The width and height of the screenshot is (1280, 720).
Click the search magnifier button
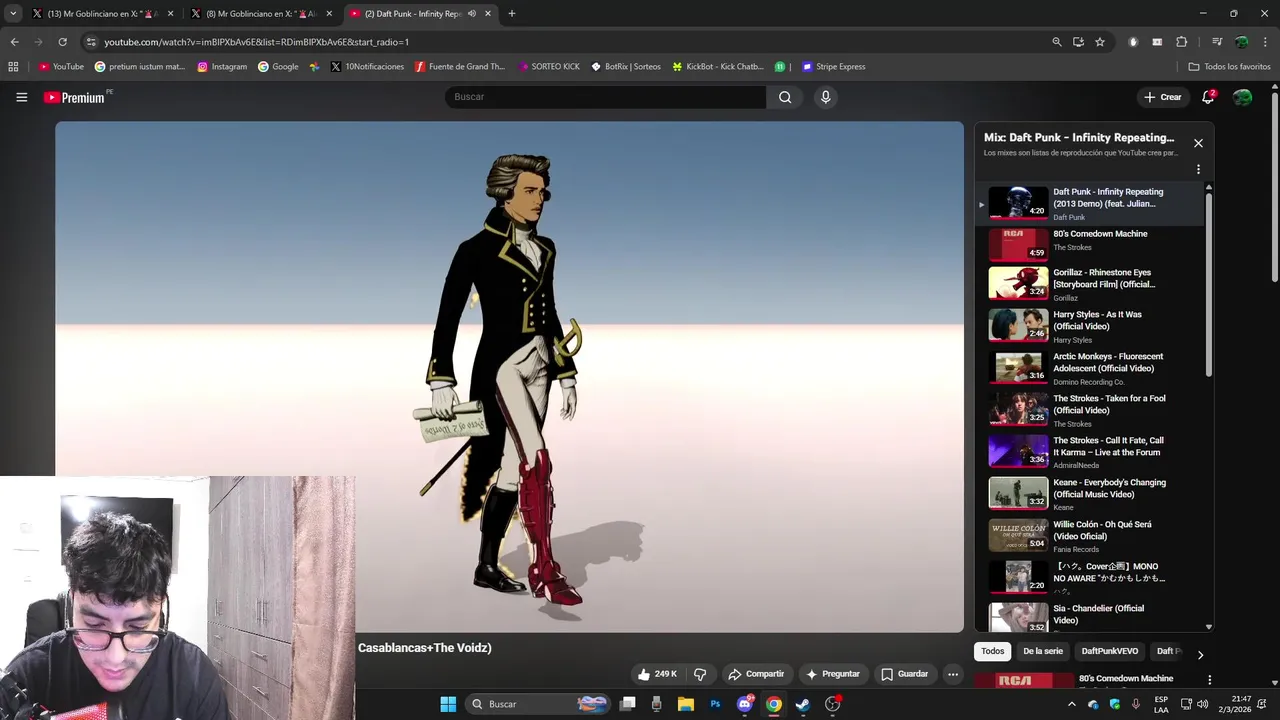[x=785, y=97]
